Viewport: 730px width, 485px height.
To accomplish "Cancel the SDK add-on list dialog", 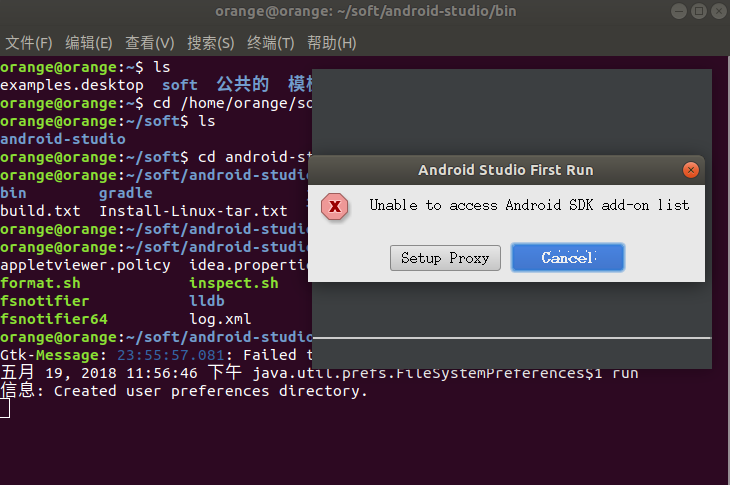I will point(568,257).
